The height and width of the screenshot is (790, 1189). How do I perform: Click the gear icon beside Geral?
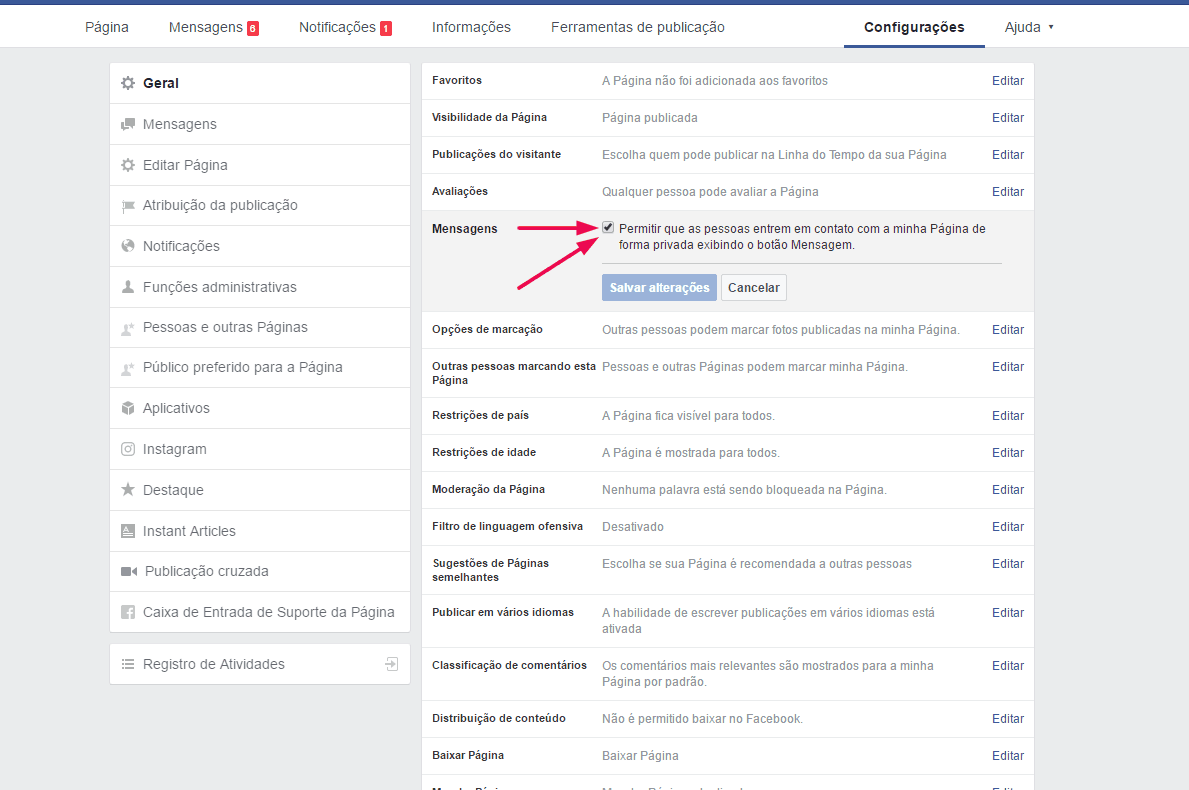pos(128,83)
